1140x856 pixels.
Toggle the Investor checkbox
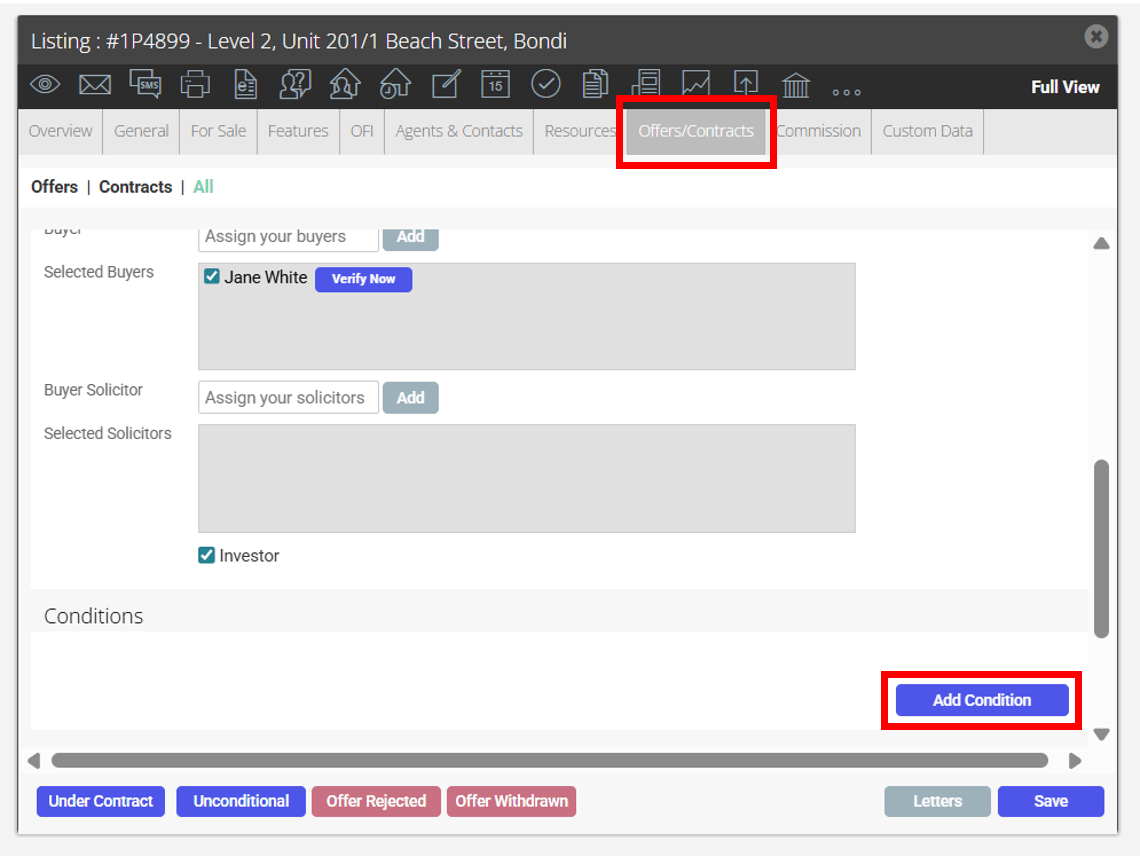click(x=206, y=556)
